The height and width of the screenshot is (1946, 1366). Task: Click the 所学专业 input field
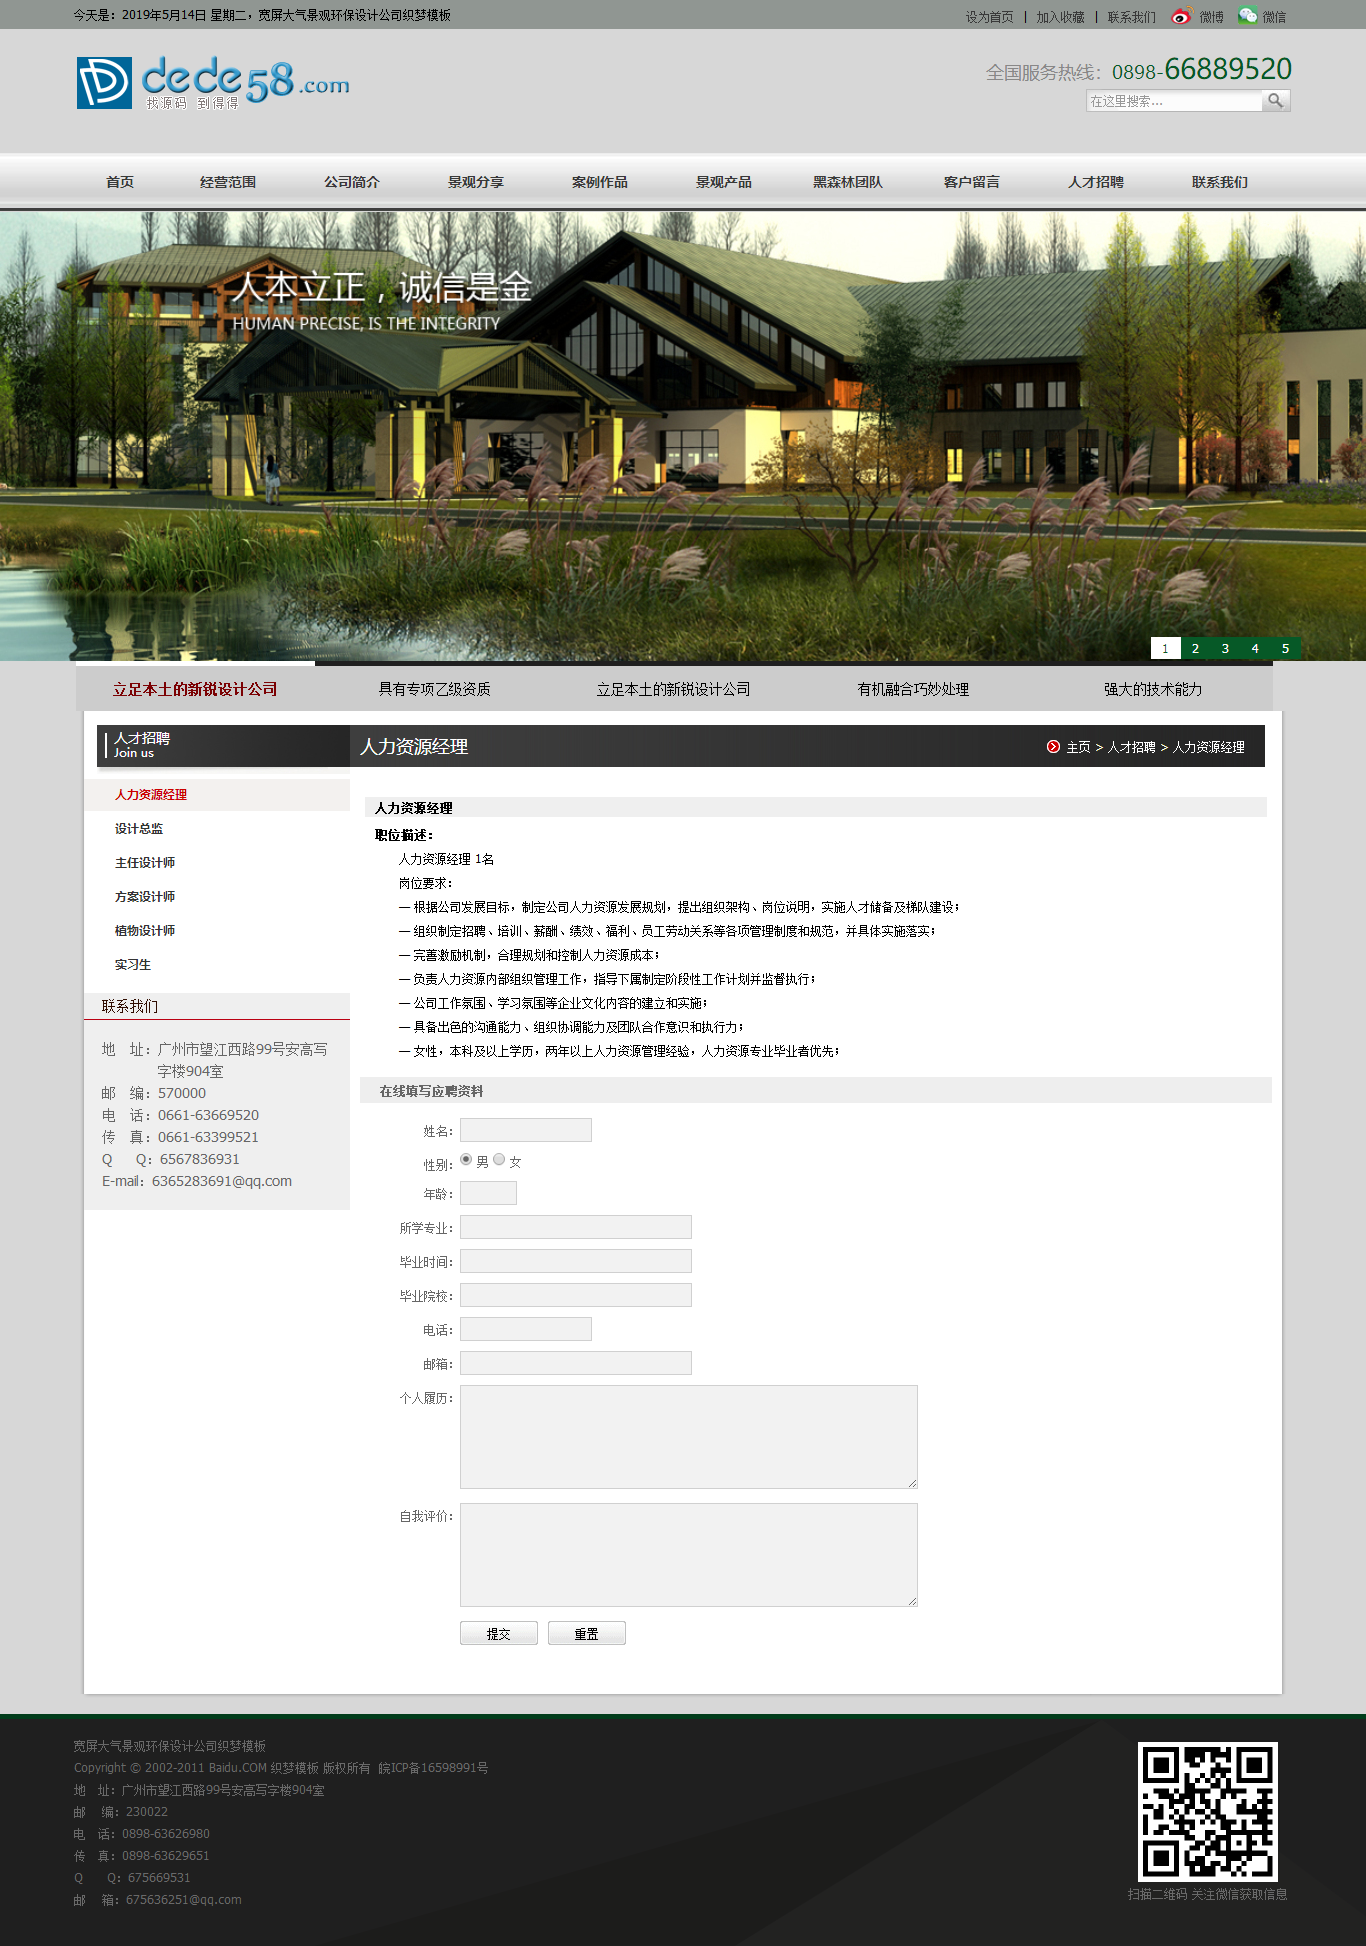coord(576,1227)
